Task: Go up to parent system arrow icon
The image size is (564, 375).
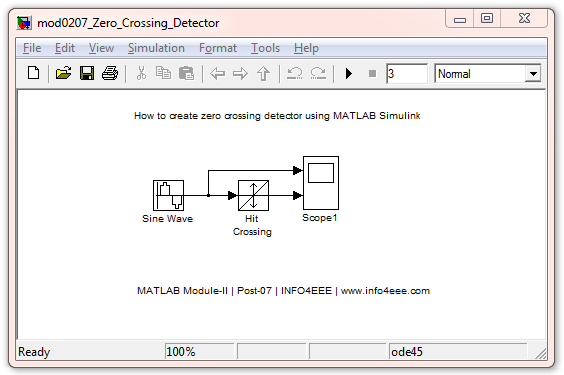Action: [264, 74]
